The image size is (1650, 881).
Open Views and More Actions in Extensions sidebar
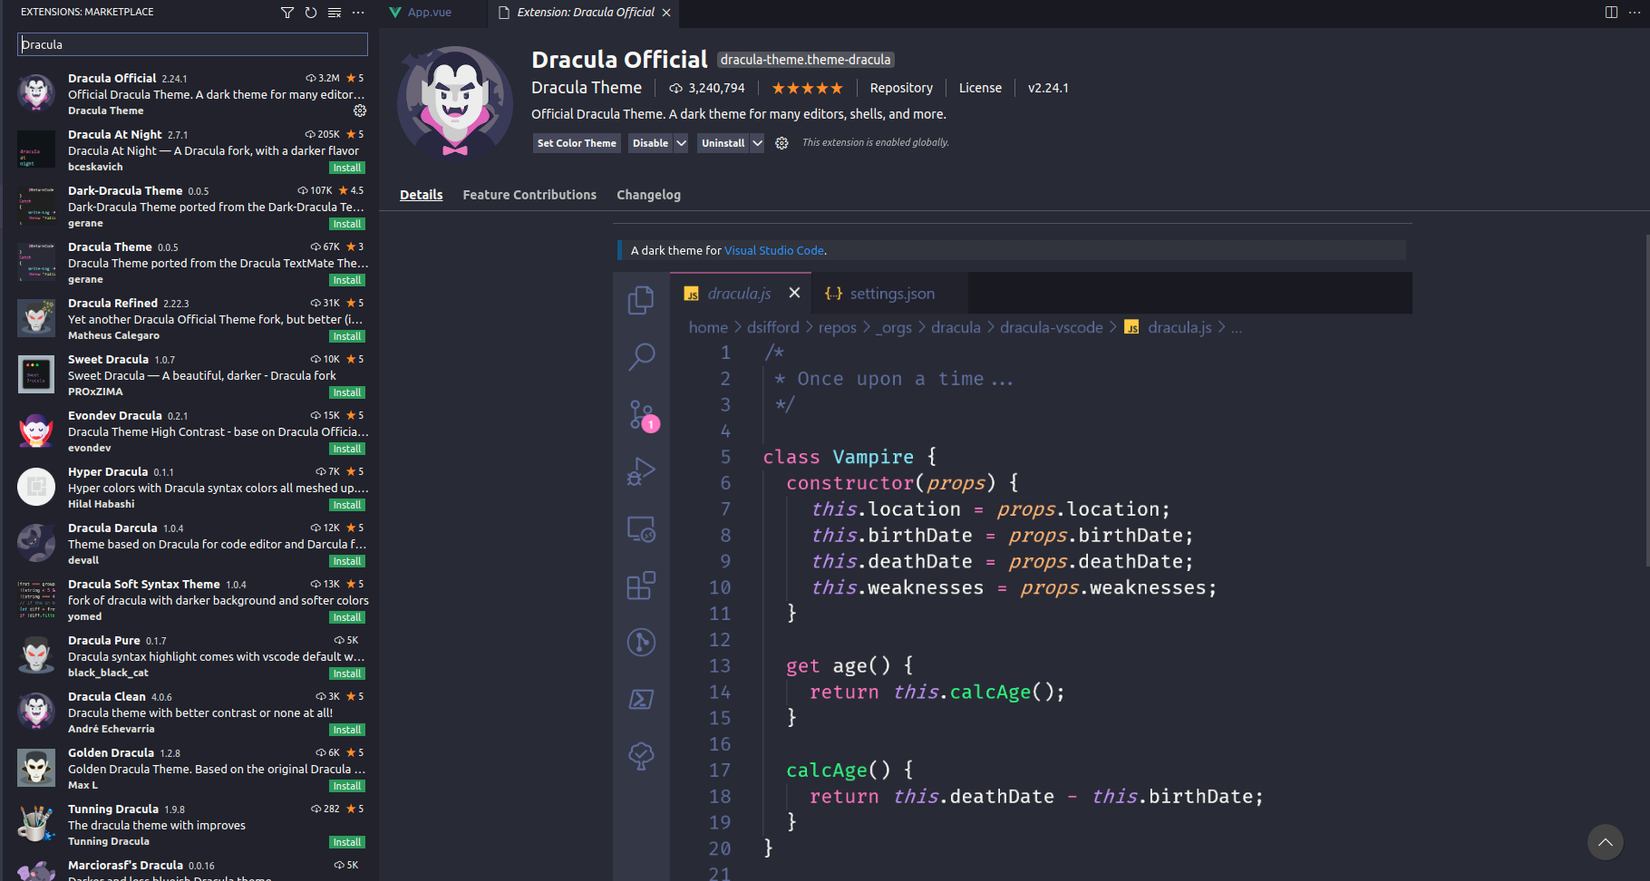click(358, 13)
